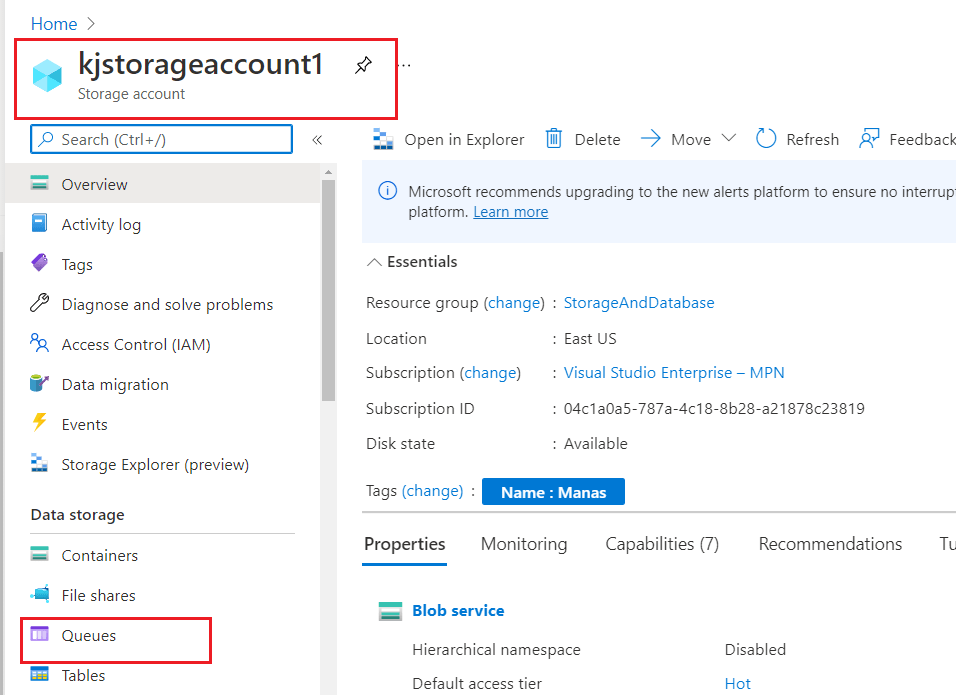
Task: Open Blob service link
Action: [x=458, y=611]
